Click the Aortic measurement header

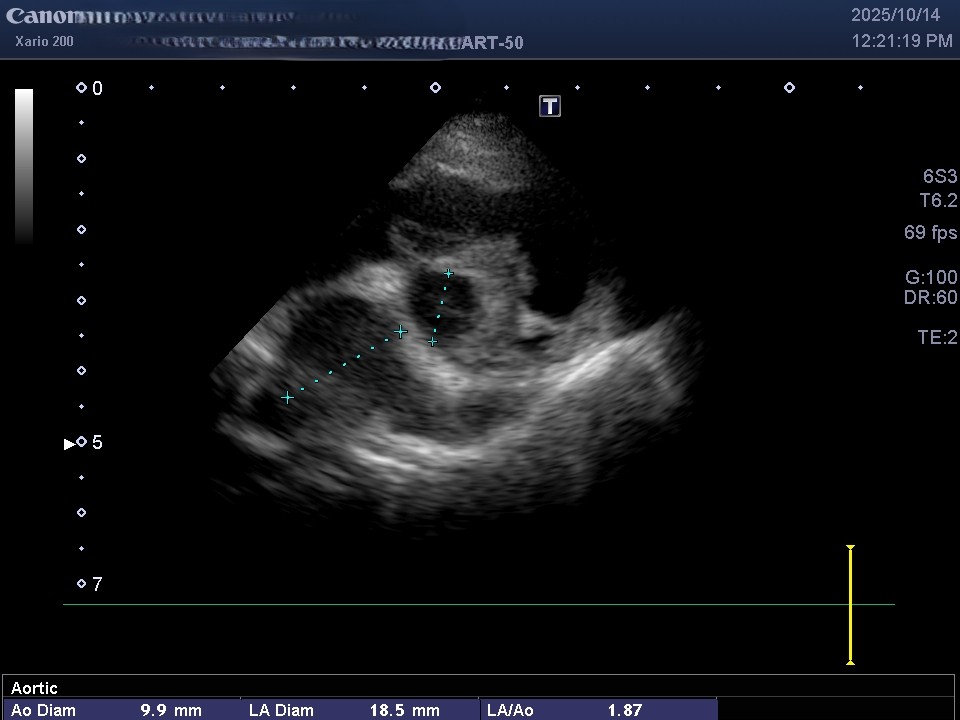(x=34, y=688)
